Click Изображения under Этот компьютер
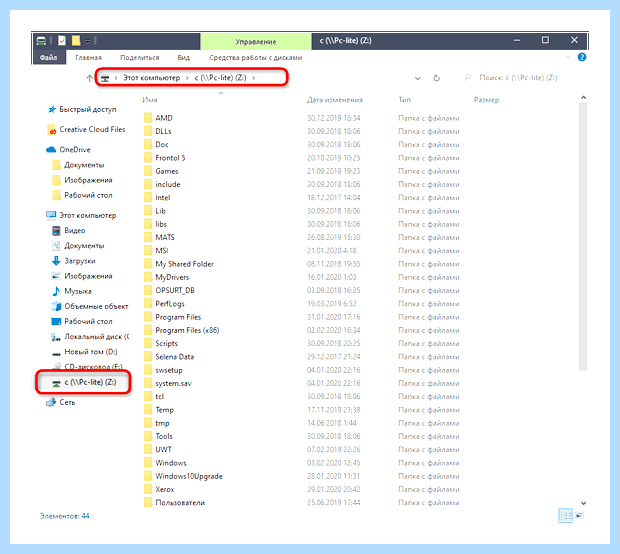This screenshot has width=620, height=554. coord(82,276)
